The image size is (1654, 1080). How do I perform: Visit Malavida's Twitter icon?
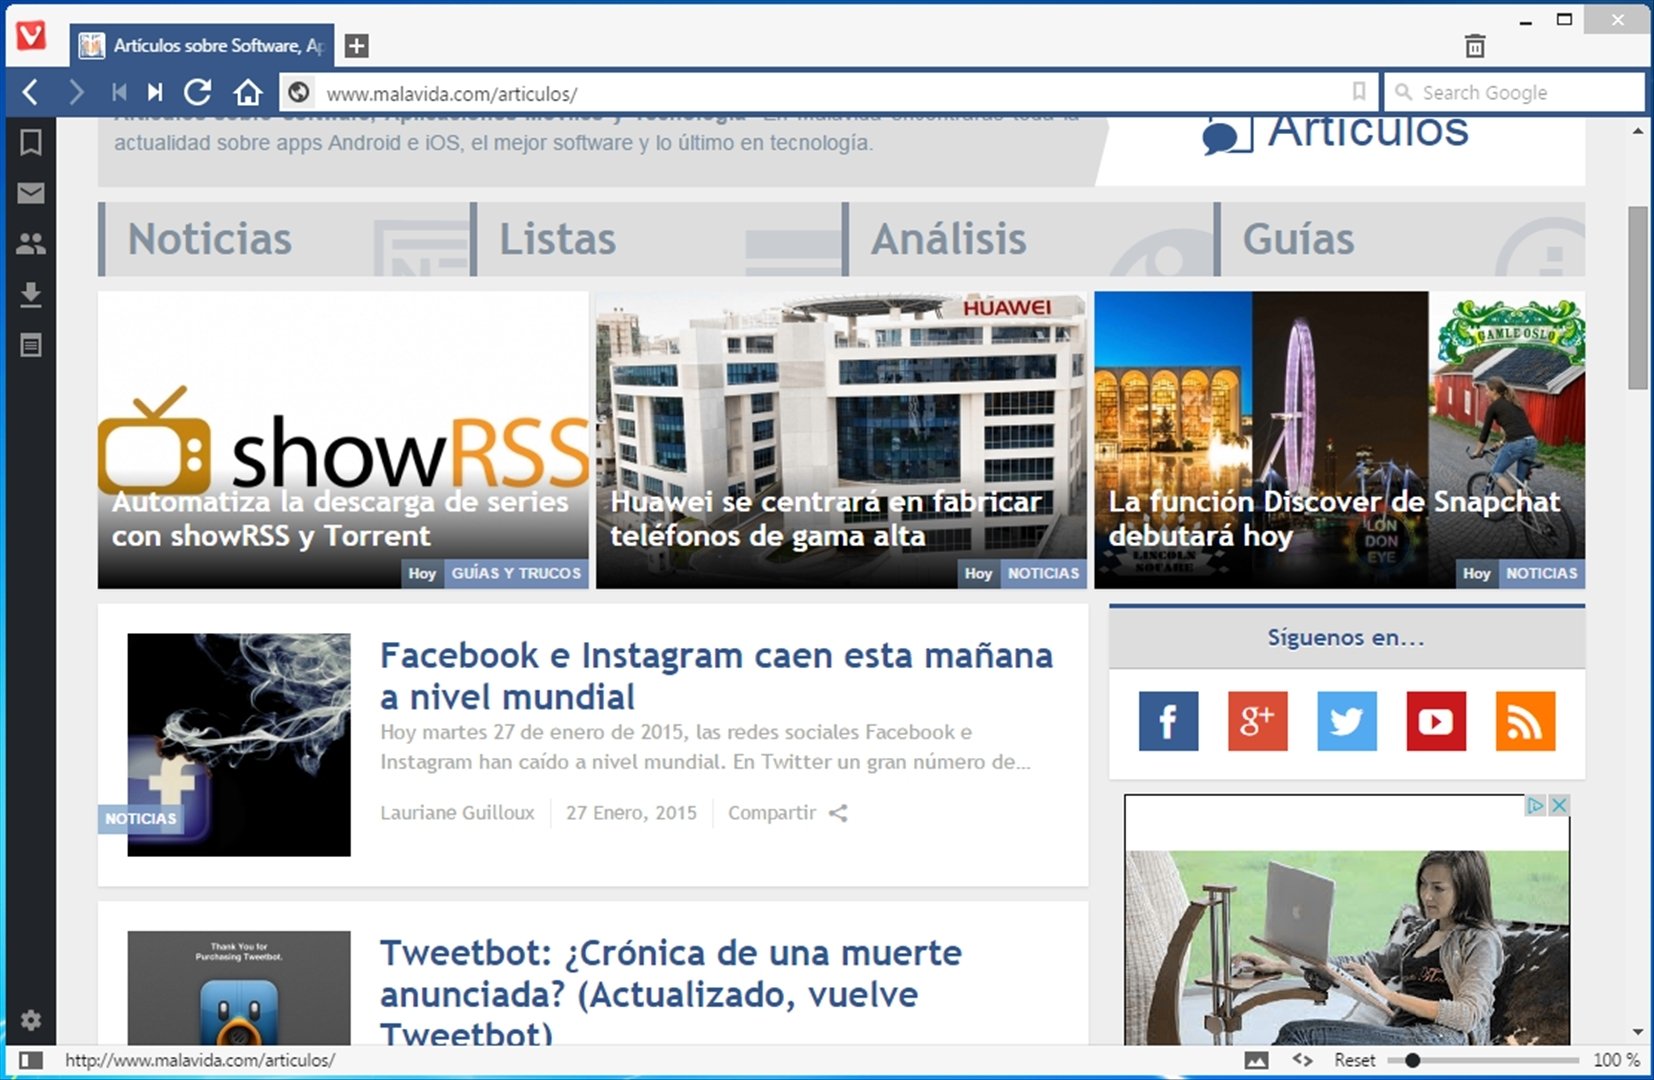[x=1346, y=721]
